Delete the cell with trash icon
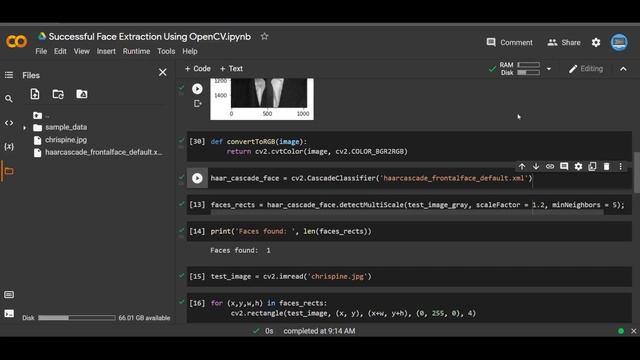 pyautogui.click(x=607, y=167)
